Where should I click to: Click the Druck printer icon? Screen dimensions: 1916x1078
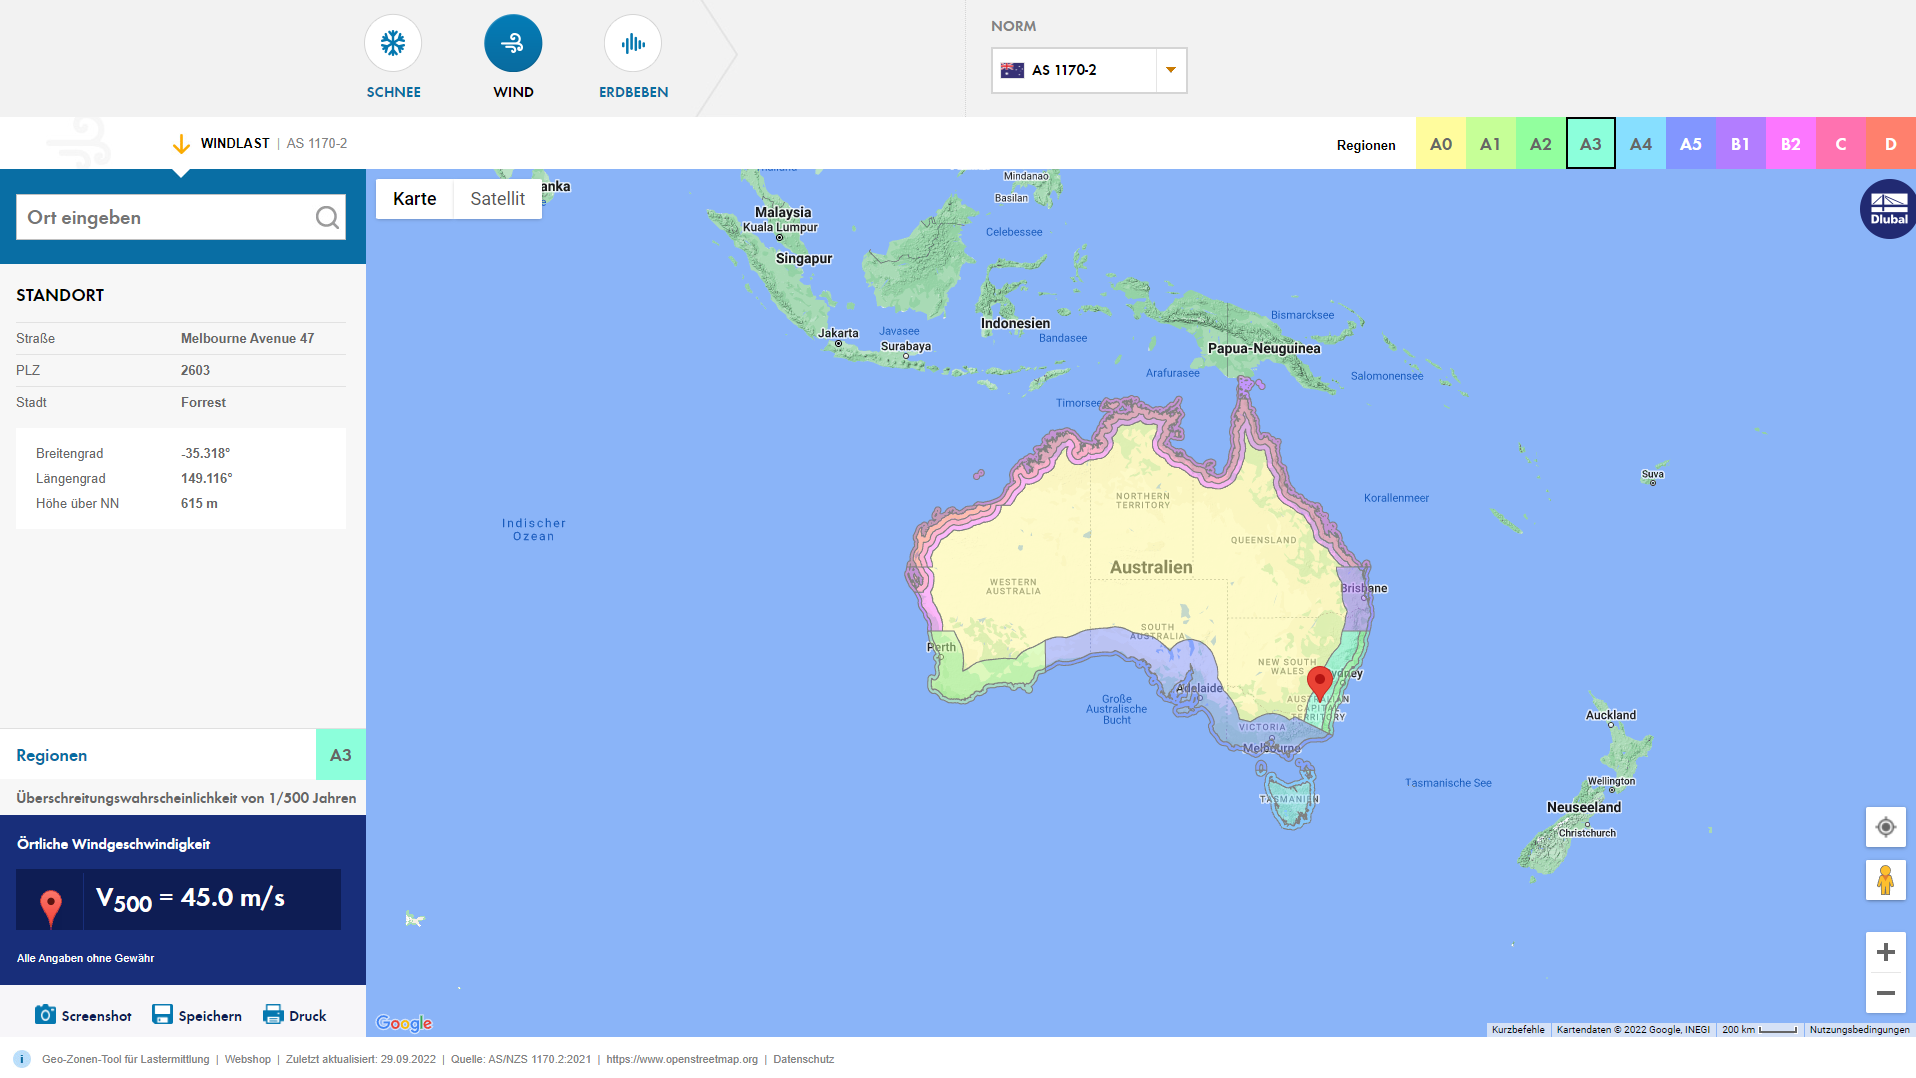(x=271, y=1014)
